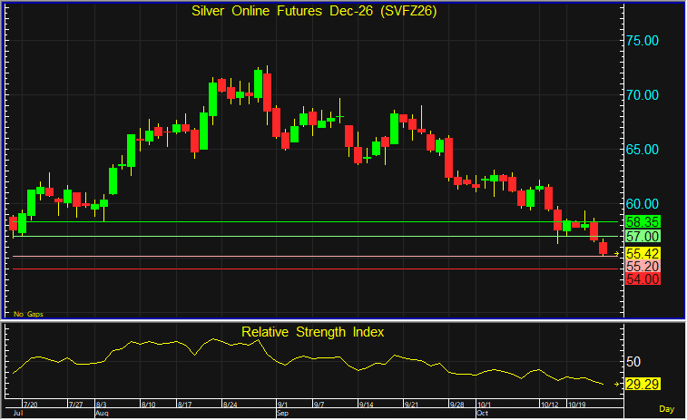Click the pink 55.20 level tag
The height and width of the screenshot is (420, 687).
click(642, 266)
